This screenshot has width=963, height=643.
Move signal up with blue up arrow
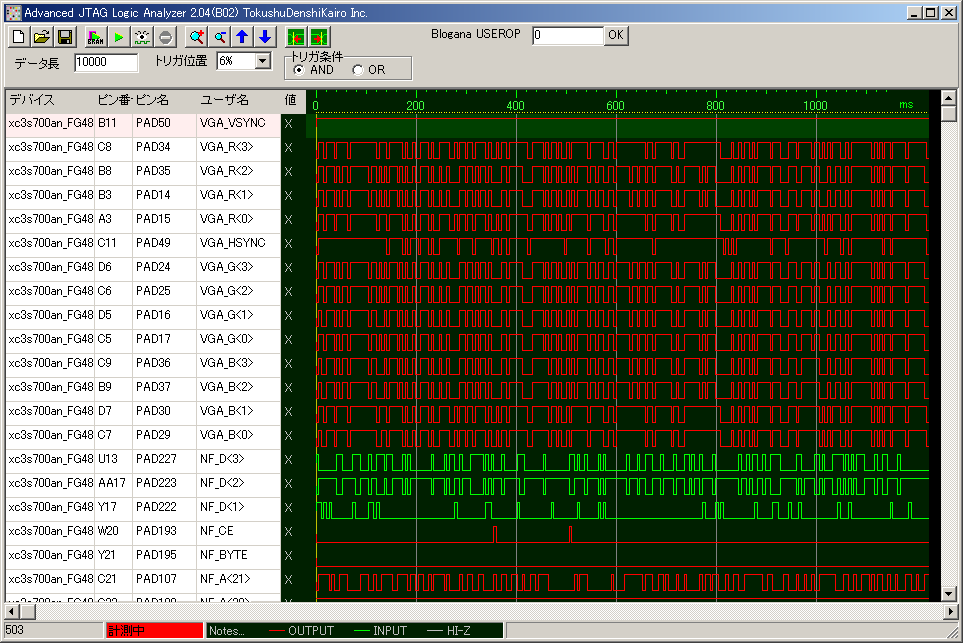pos(242,37)
